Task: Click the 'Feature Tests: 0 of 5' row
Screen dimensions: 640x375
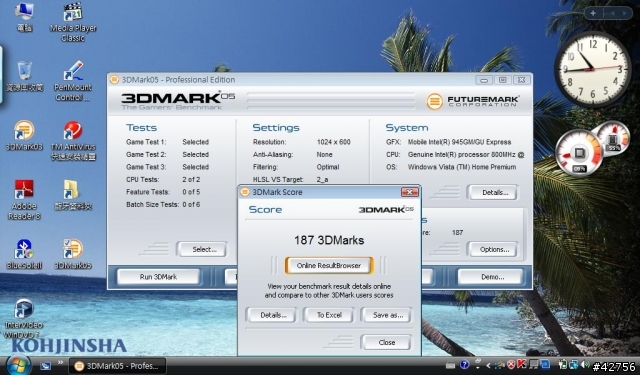Action: tap(163, 192)
